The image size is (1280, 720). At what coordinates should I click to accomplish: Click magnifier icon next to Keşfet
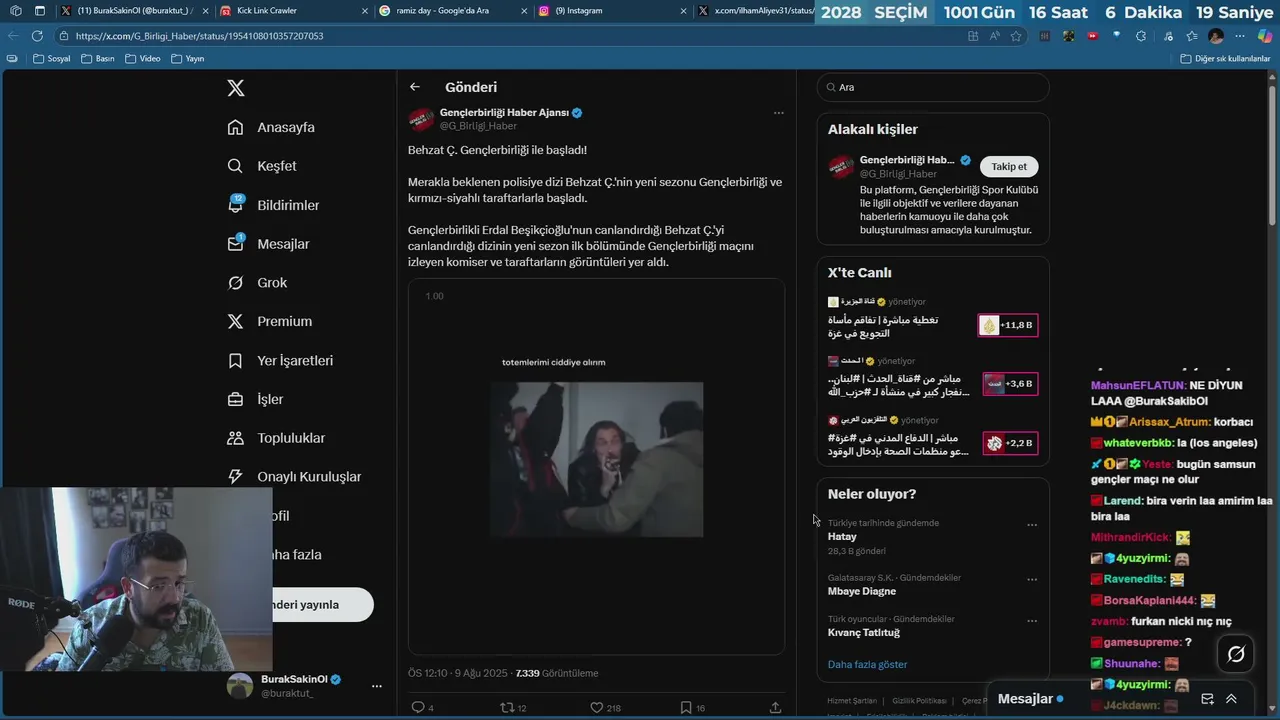(x=235, y=166)
